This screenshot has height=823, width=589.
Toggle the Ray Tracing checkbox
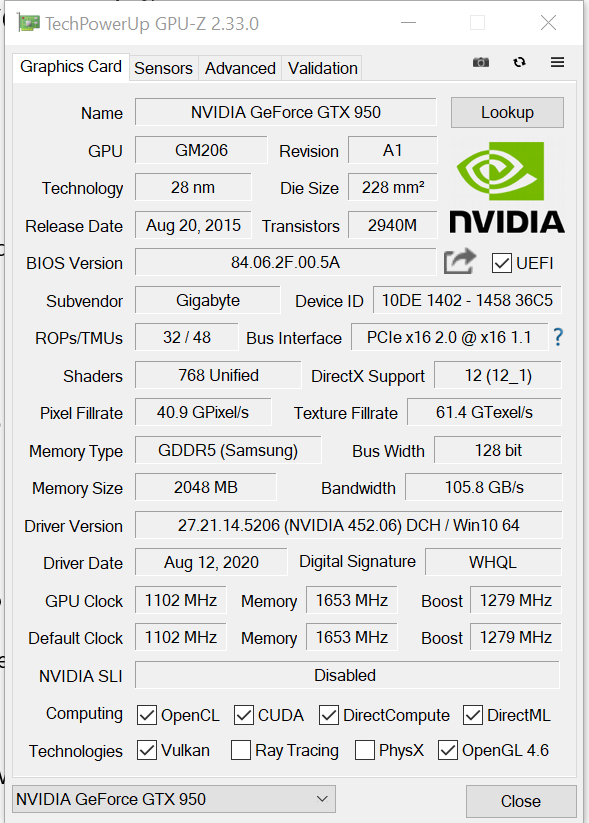(x=241, y=750)
